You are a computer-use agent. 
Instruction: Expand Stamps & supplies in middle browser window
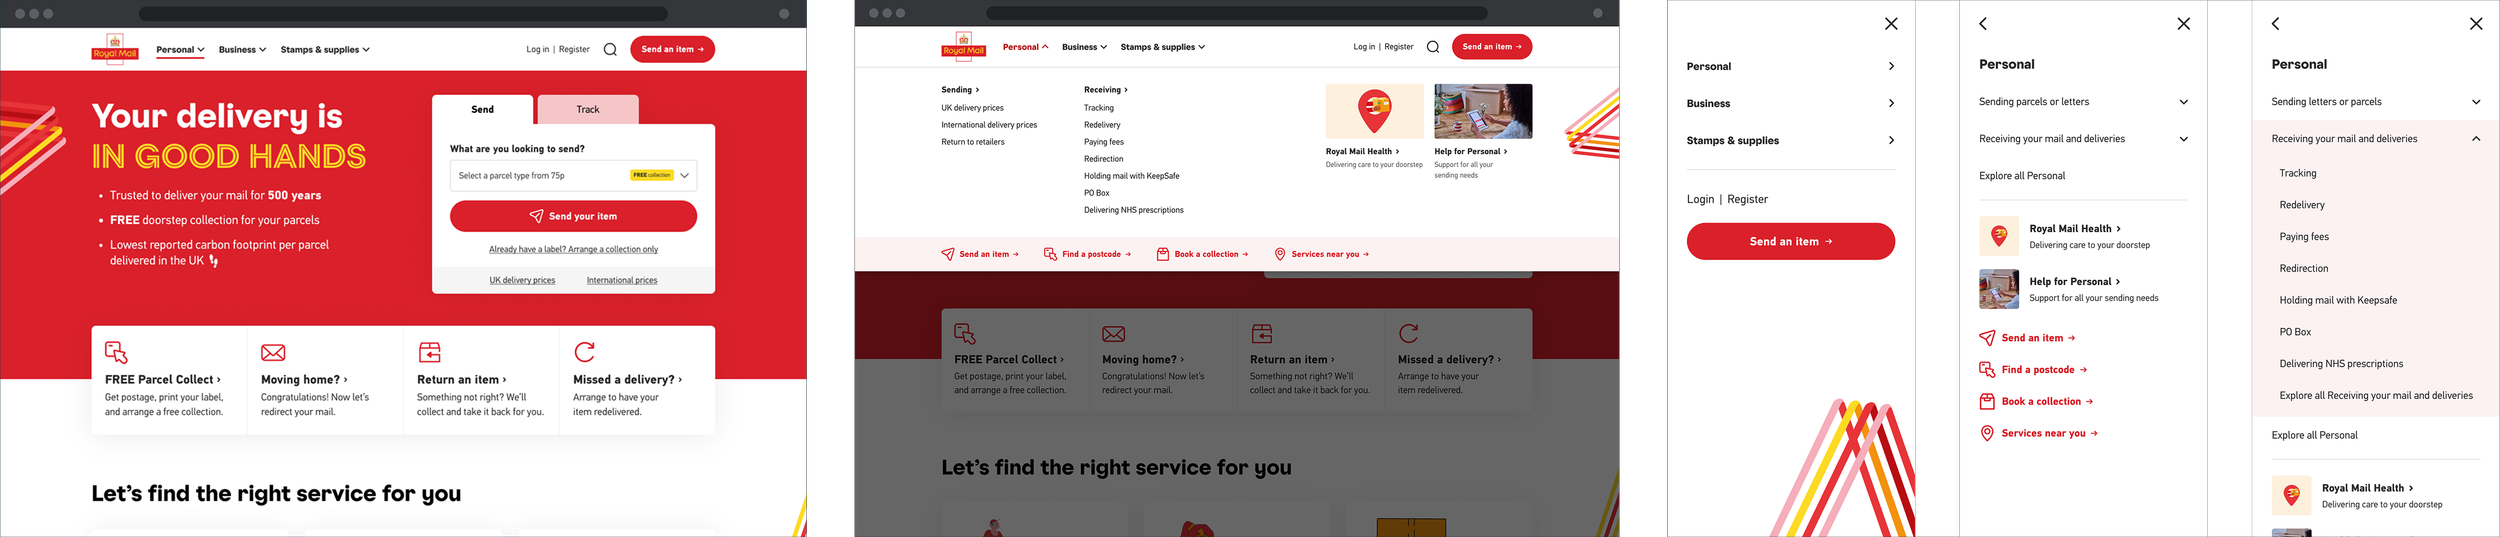click(x=1162, y=47)
